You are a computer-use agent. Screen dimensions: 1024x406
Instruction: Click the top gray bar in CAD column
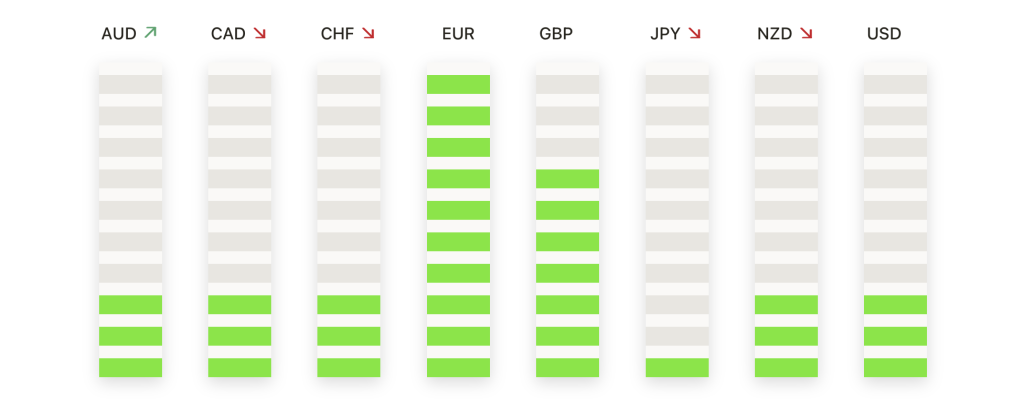point(240,84)
